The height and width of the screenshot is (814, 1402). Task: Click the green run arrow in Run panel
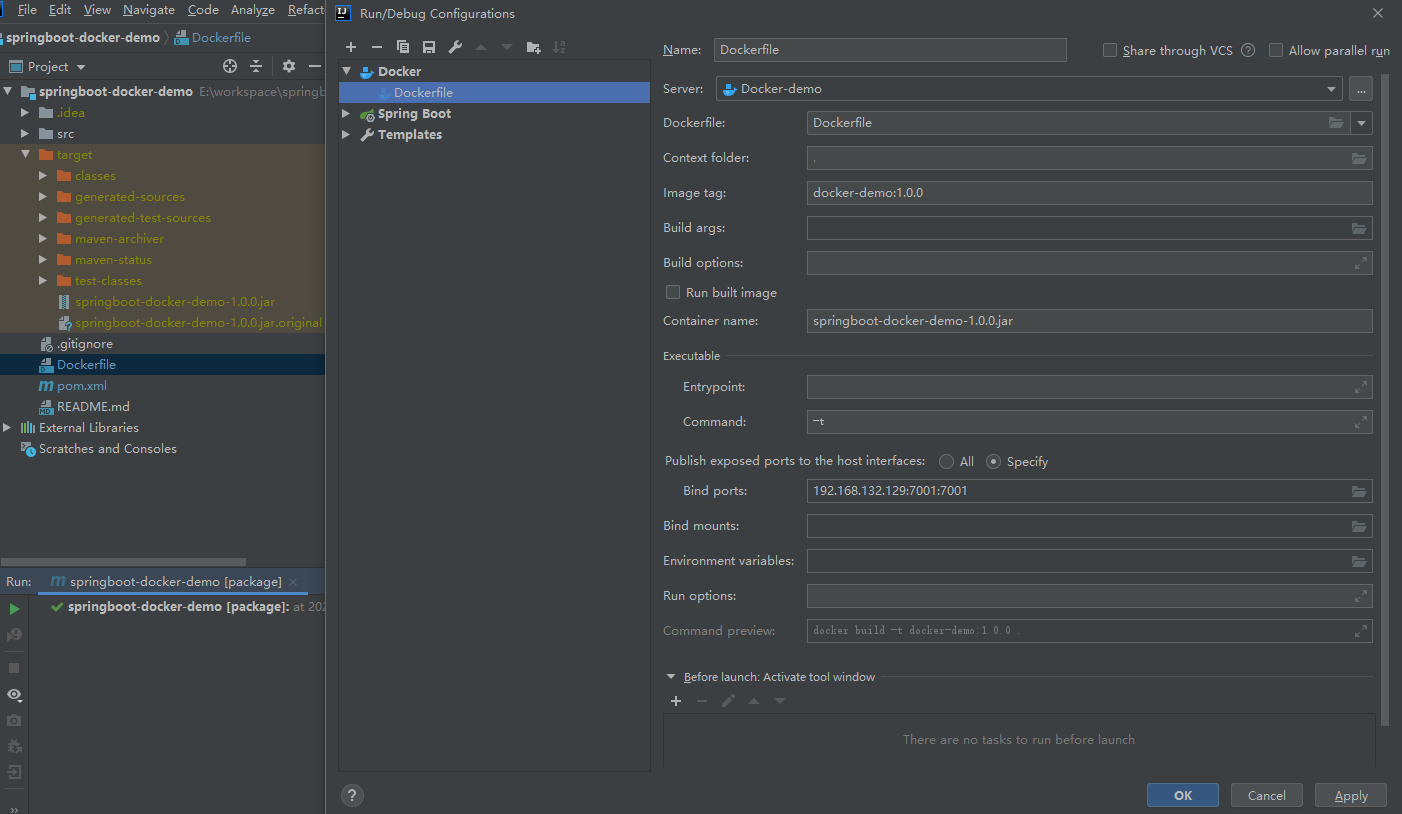(x=14, y=609)
